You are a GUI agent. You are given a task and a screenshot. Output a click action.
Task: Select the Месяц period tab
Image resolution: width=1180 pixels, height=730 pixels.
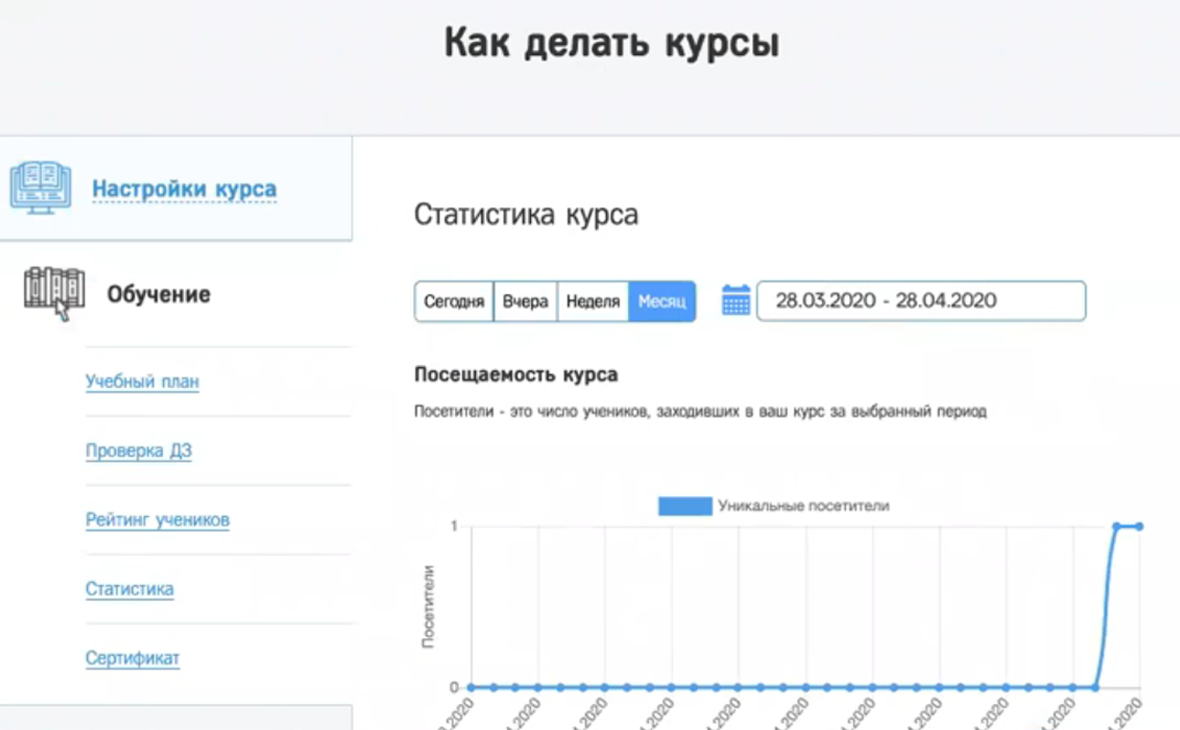(662, 301)
